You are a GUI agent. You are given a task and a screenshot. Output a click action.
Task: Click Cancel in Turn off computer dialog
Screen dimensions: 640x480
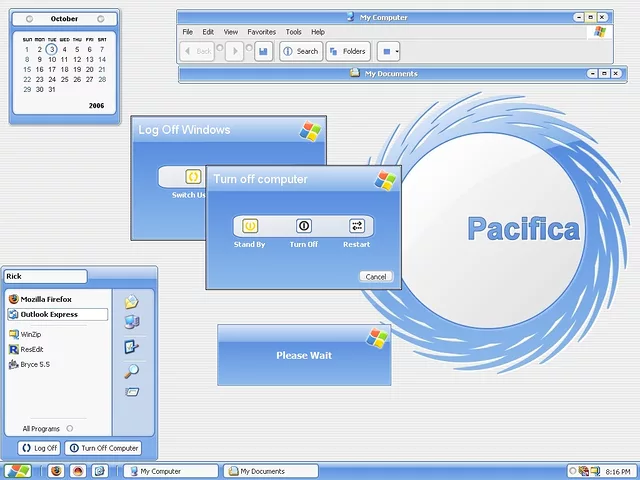(376, 277)
